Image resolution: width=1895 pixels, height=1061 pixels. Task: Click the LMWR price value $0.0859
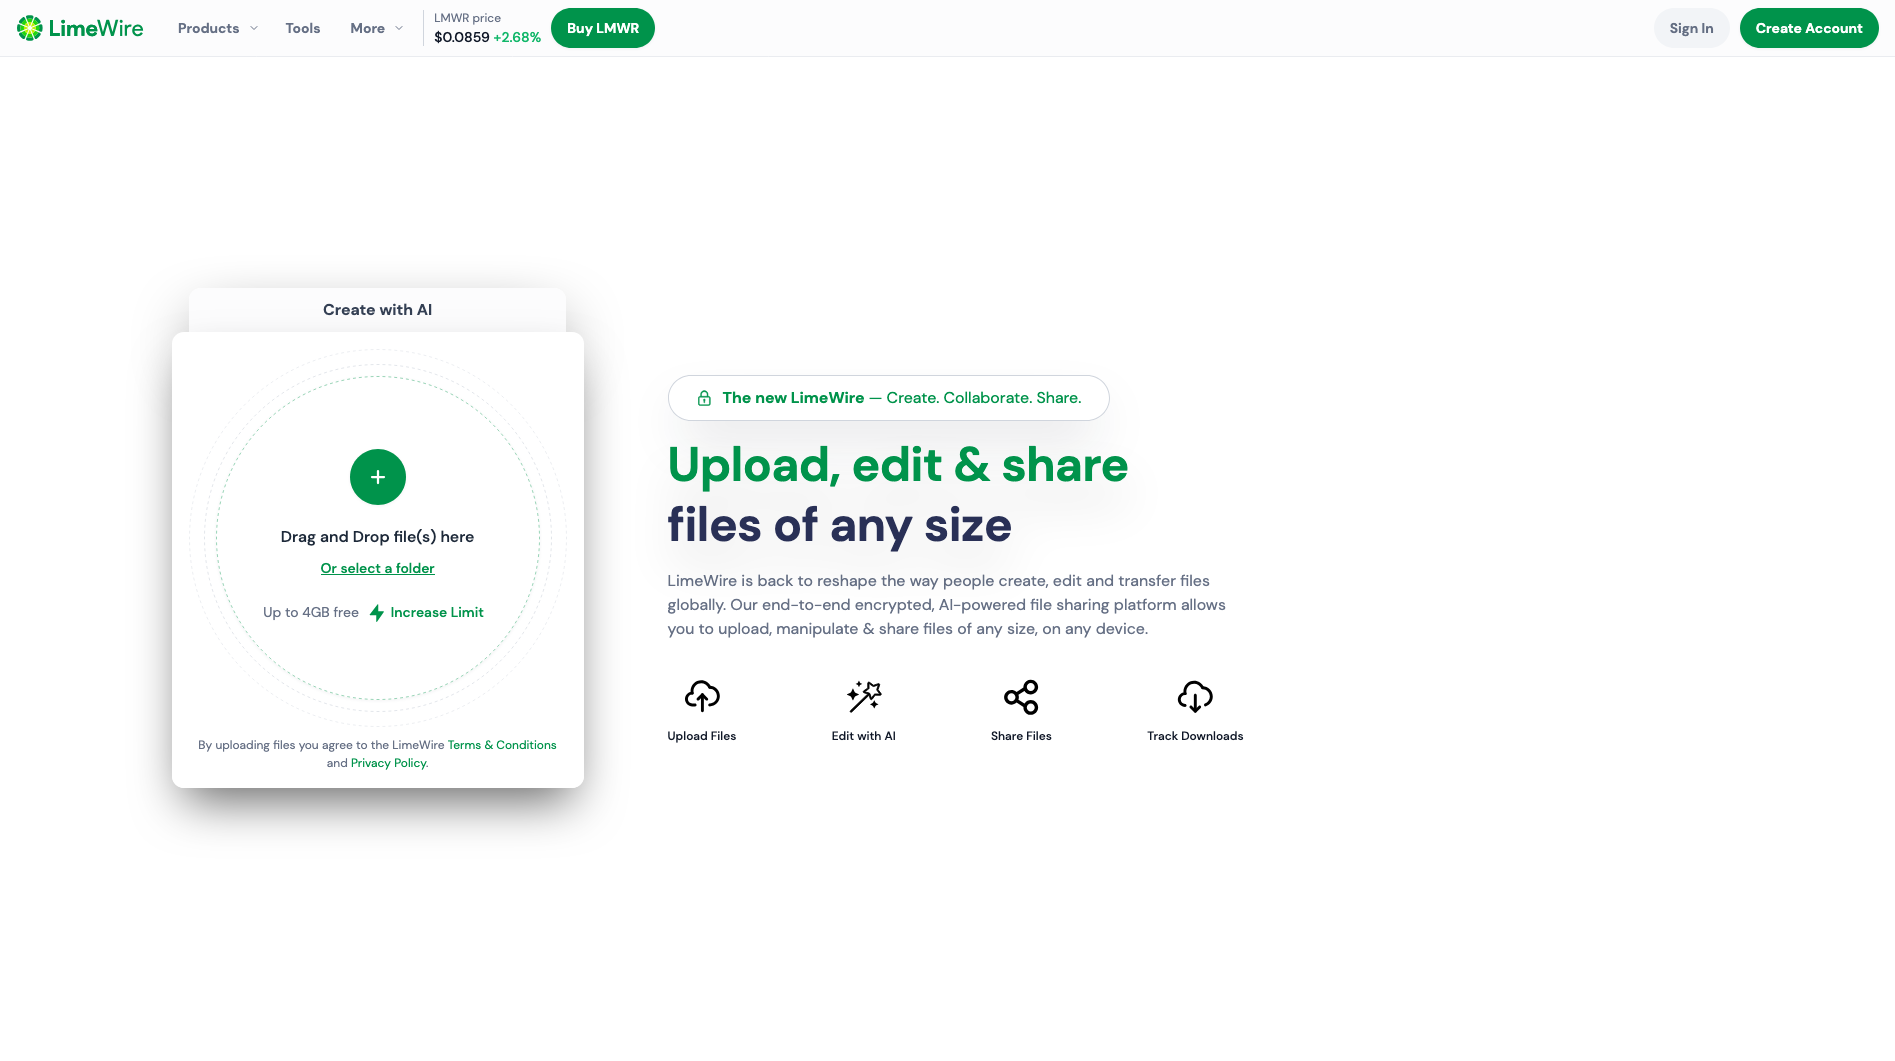462,37
